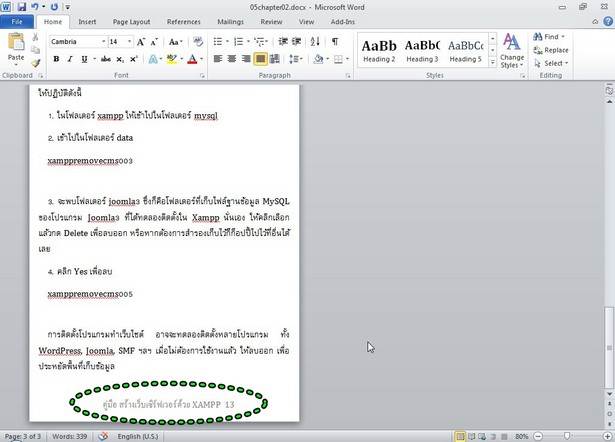Click the vertical scrollbar thumb
This screenshot has width=615, height=442.
point(609,347)
